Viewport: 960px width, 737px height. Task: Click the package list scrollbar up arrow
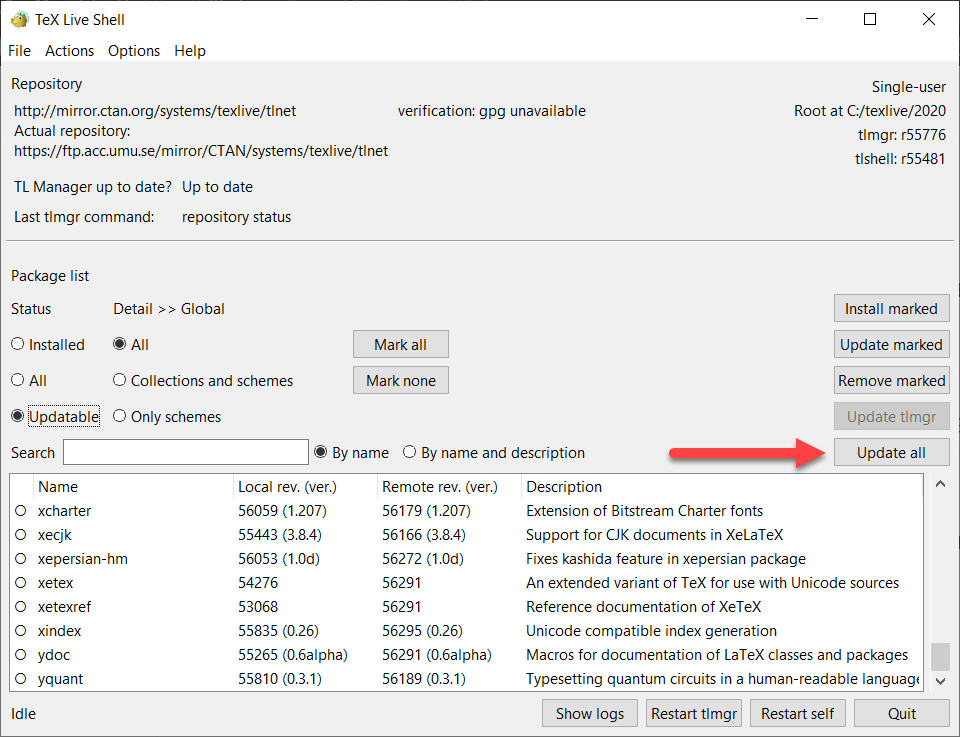coord(940,483)
